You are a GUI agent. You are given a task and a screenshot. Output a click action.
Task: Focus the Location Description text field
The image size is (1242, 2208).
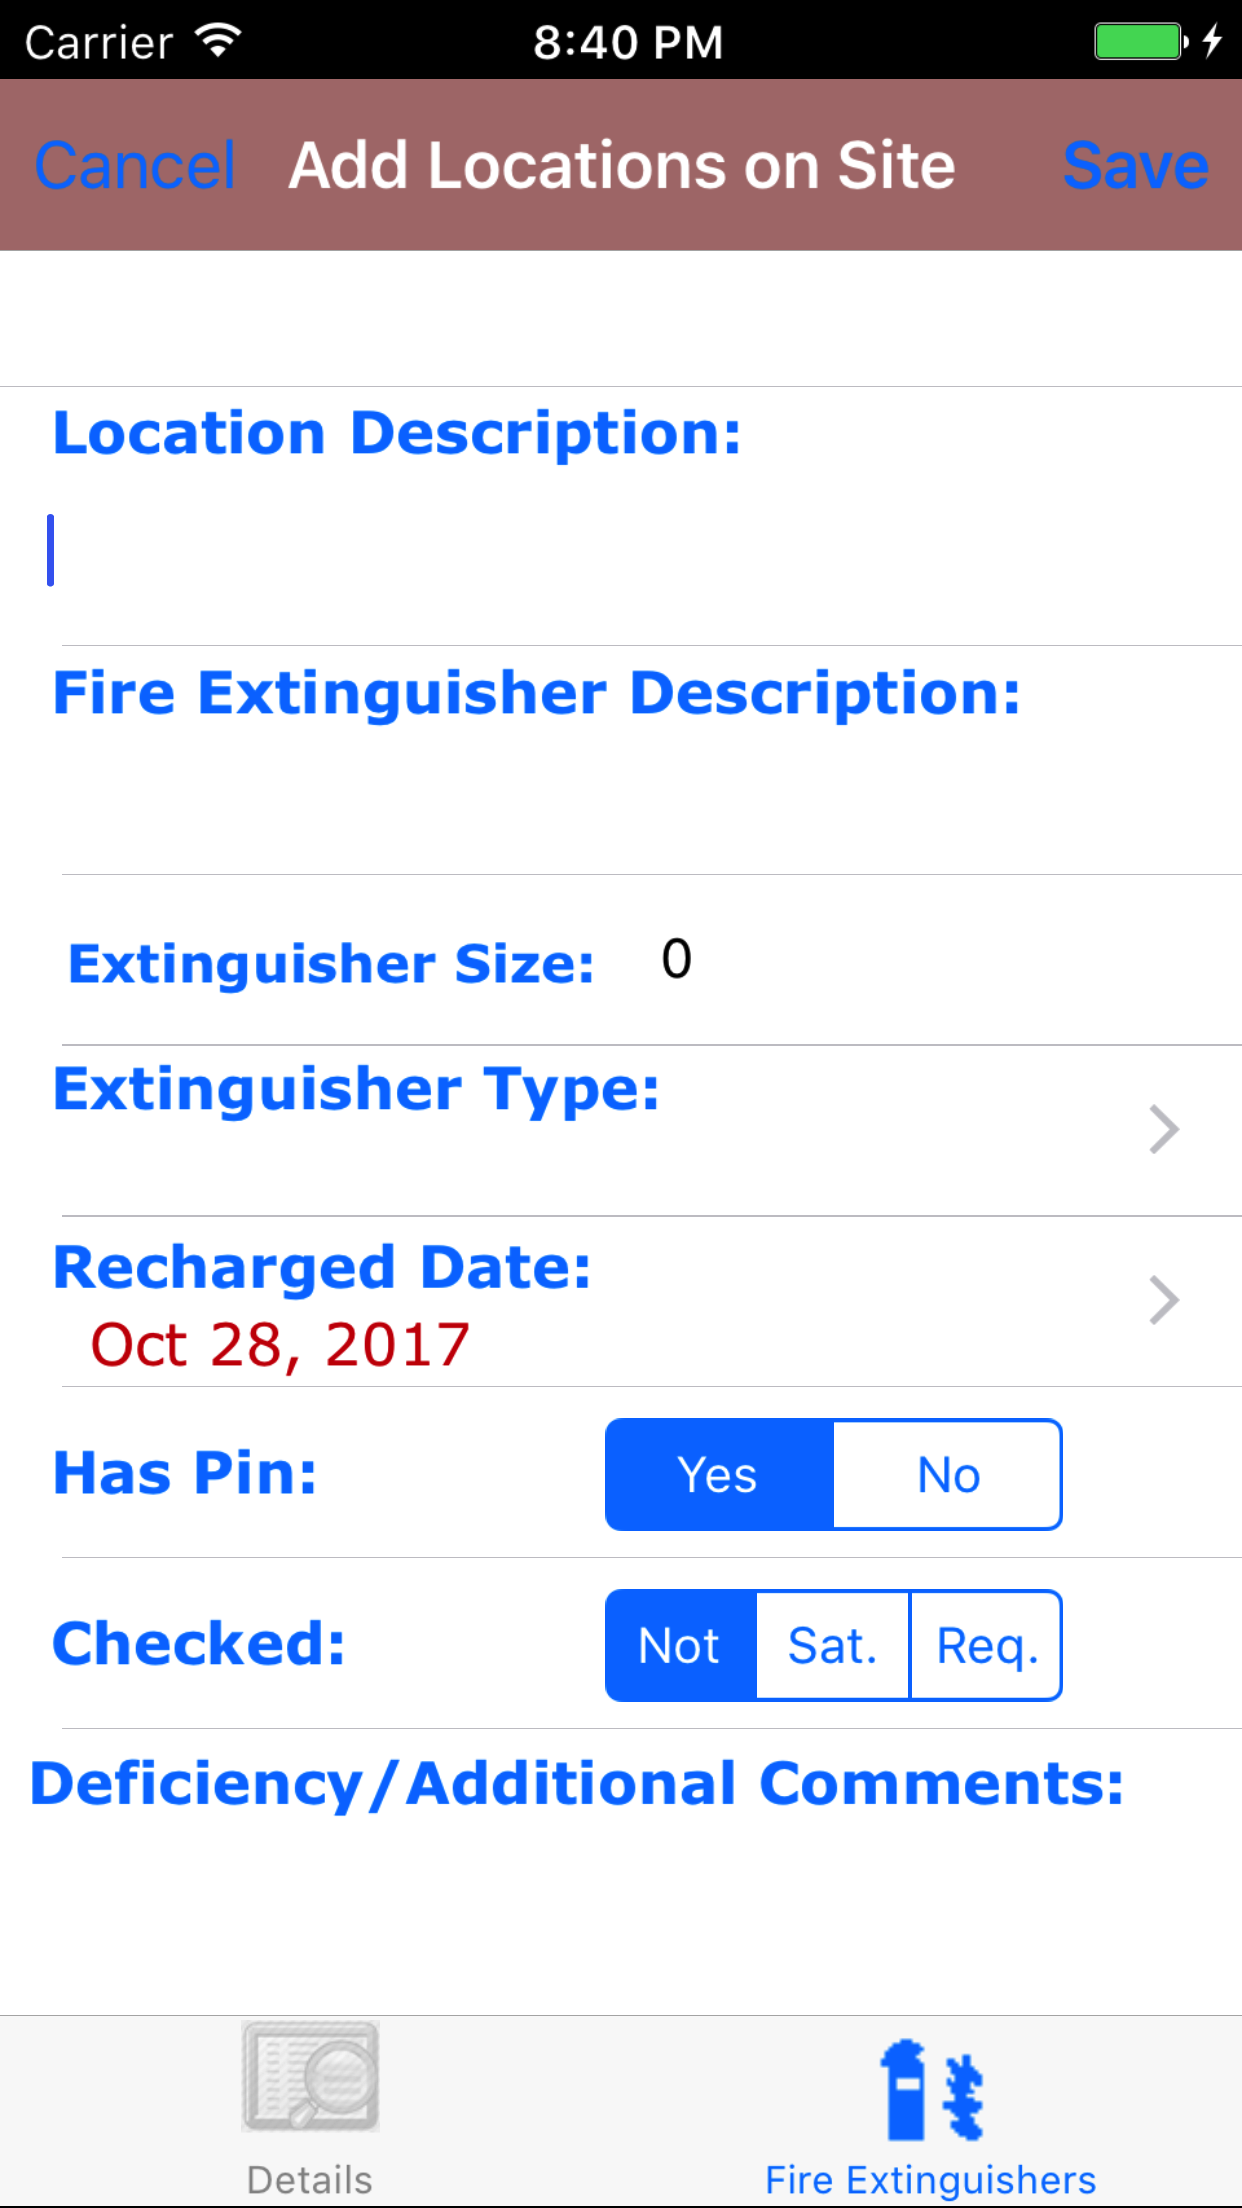click(x=640, y=551)
